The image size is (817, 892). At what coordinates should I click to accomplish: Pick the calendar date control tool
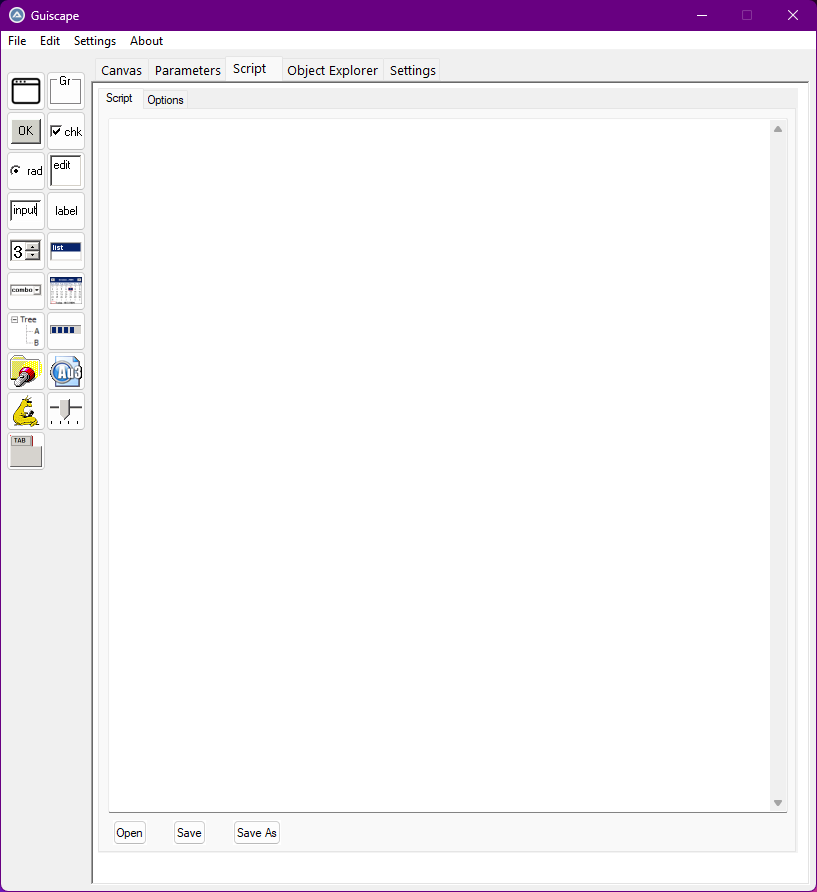coord(66,291)
